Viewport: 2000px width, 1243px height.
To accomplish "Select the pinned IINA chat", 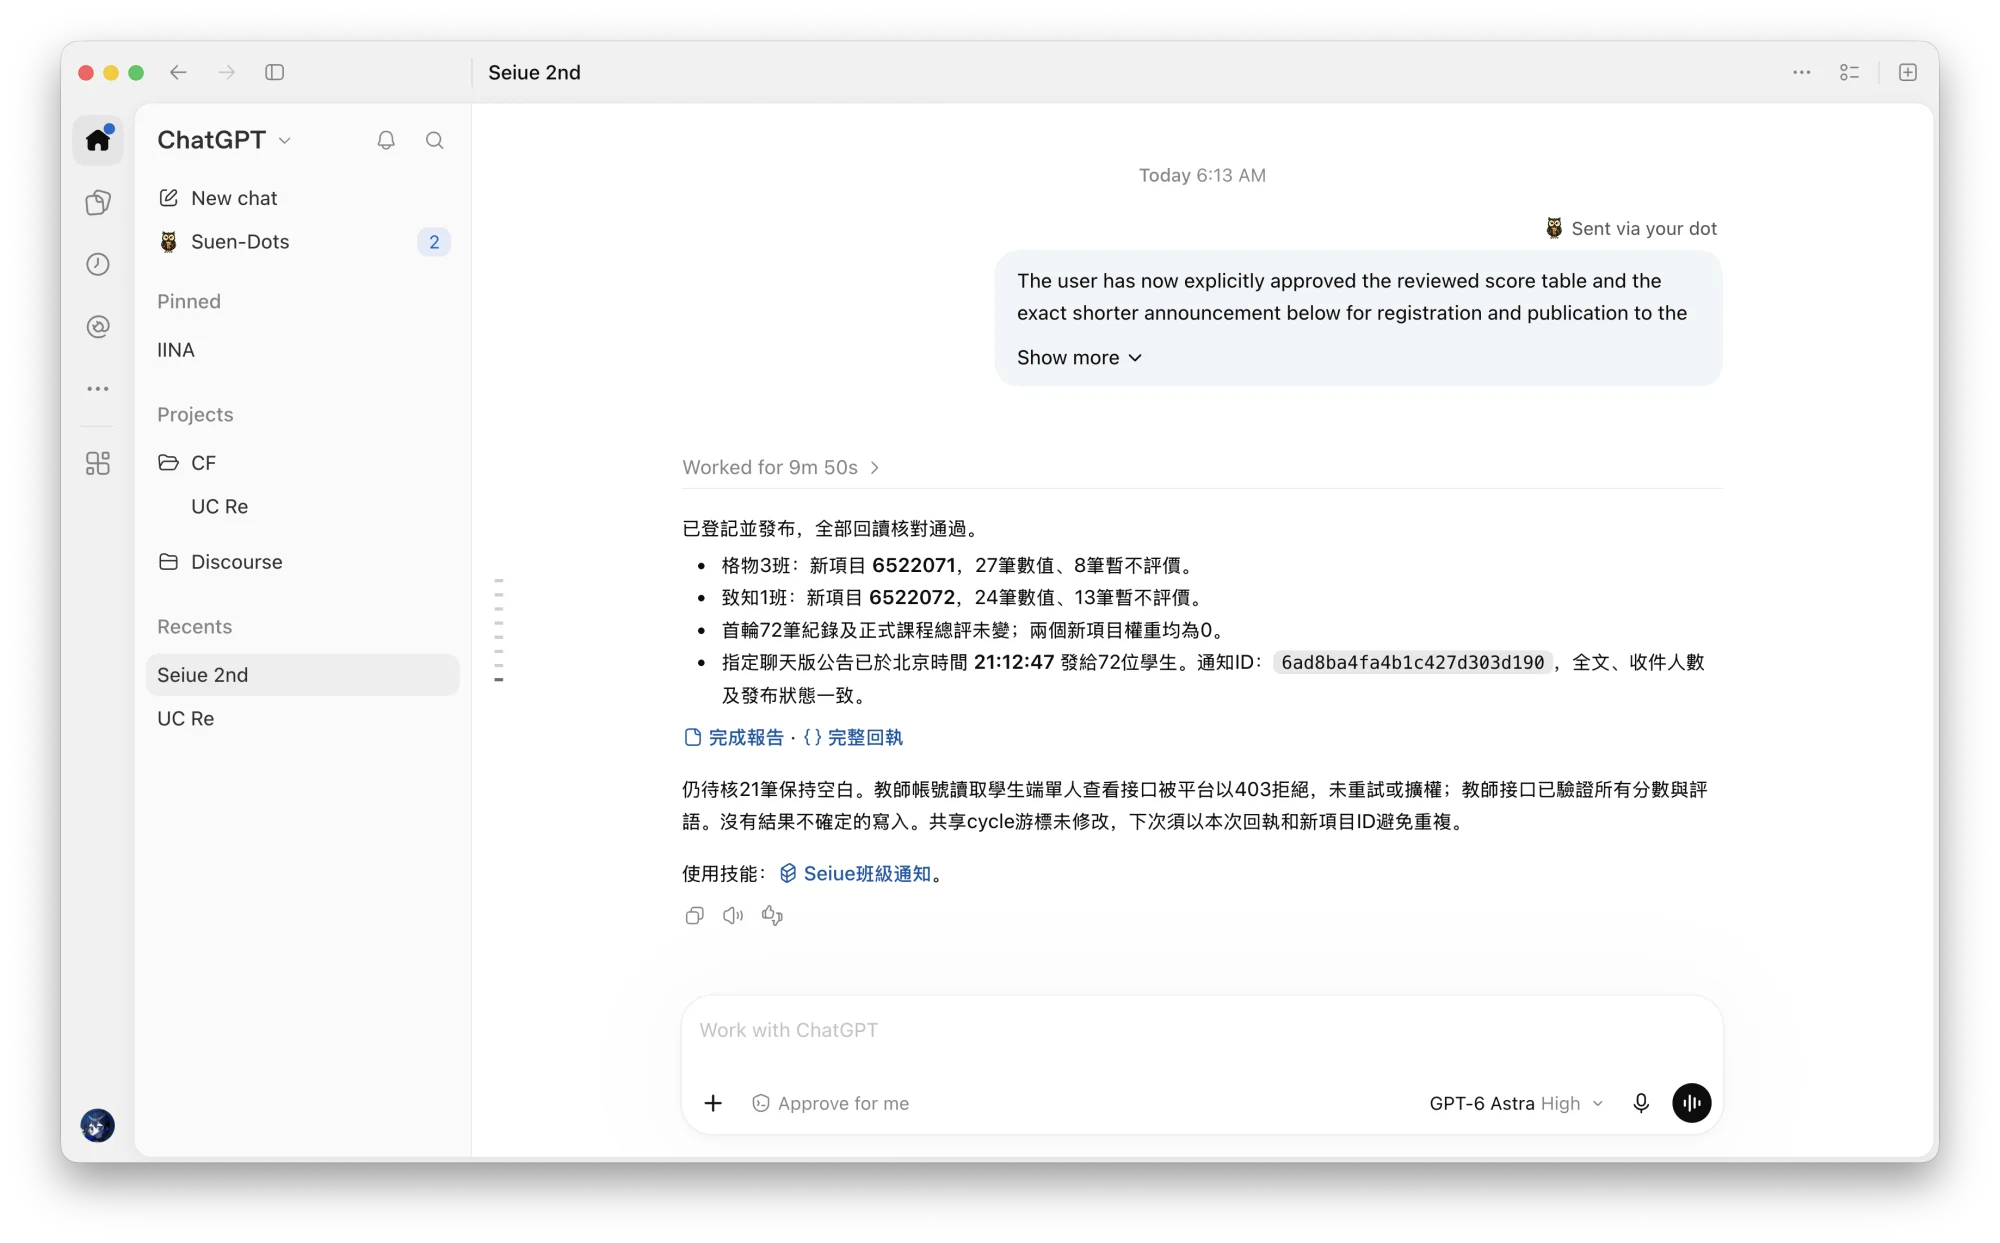I will (x=303, y=350).
